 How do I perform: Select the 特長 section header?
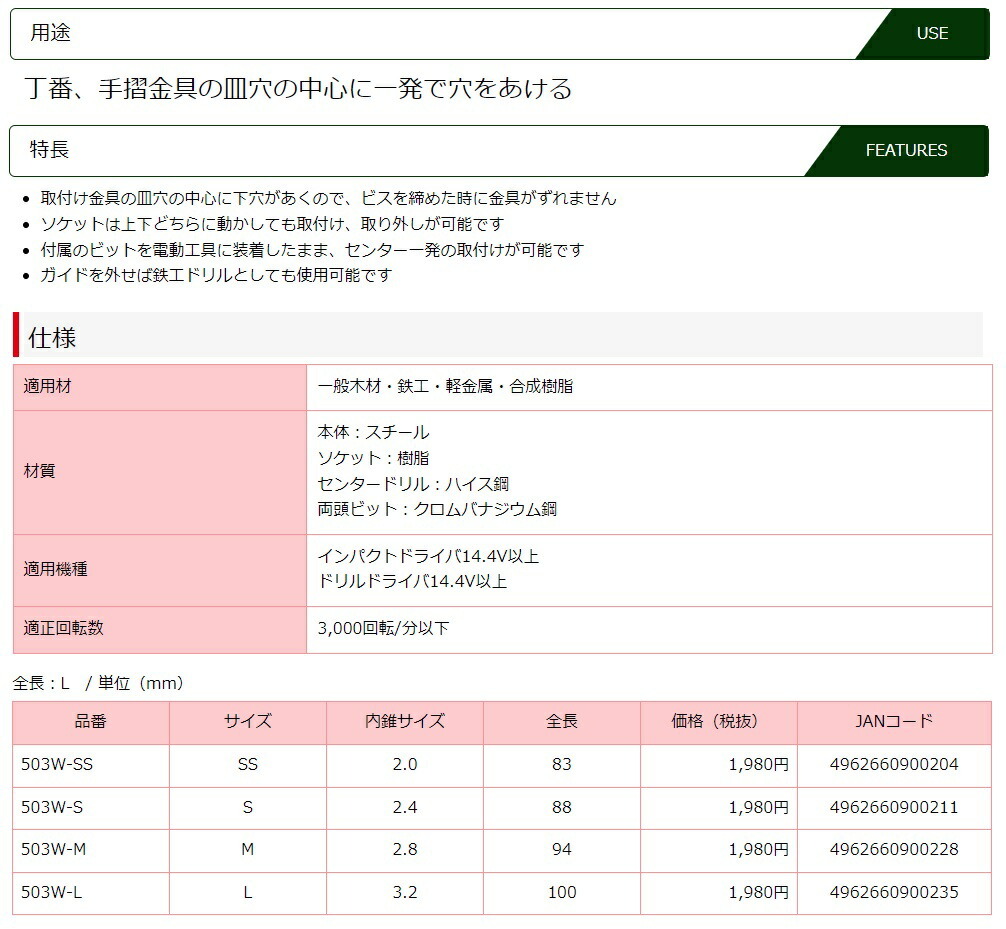[50, 151]
